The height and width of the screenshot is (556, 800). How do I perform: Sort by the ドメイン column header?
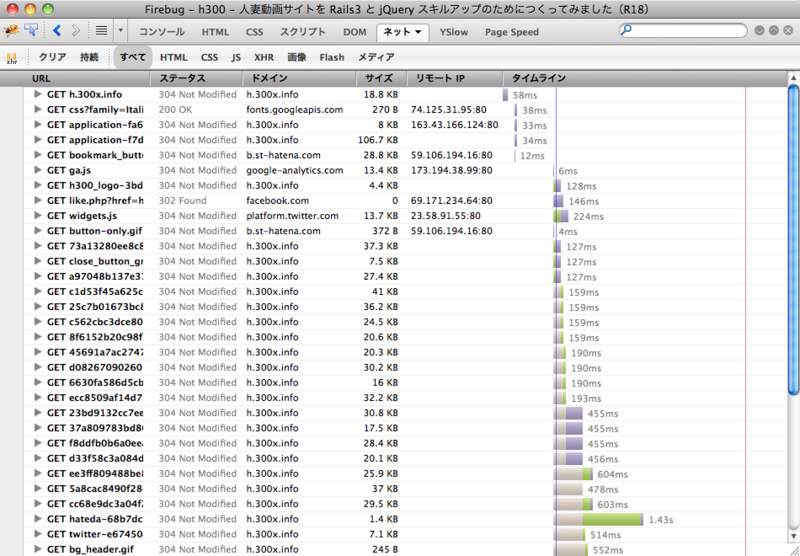299,78
